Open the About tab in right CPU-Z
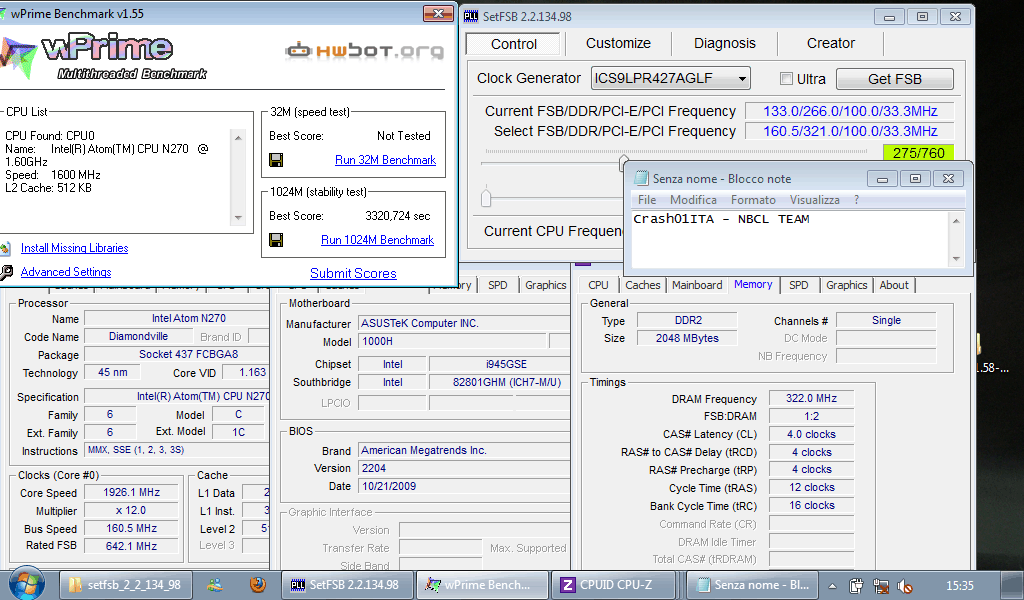 point(893,285)
